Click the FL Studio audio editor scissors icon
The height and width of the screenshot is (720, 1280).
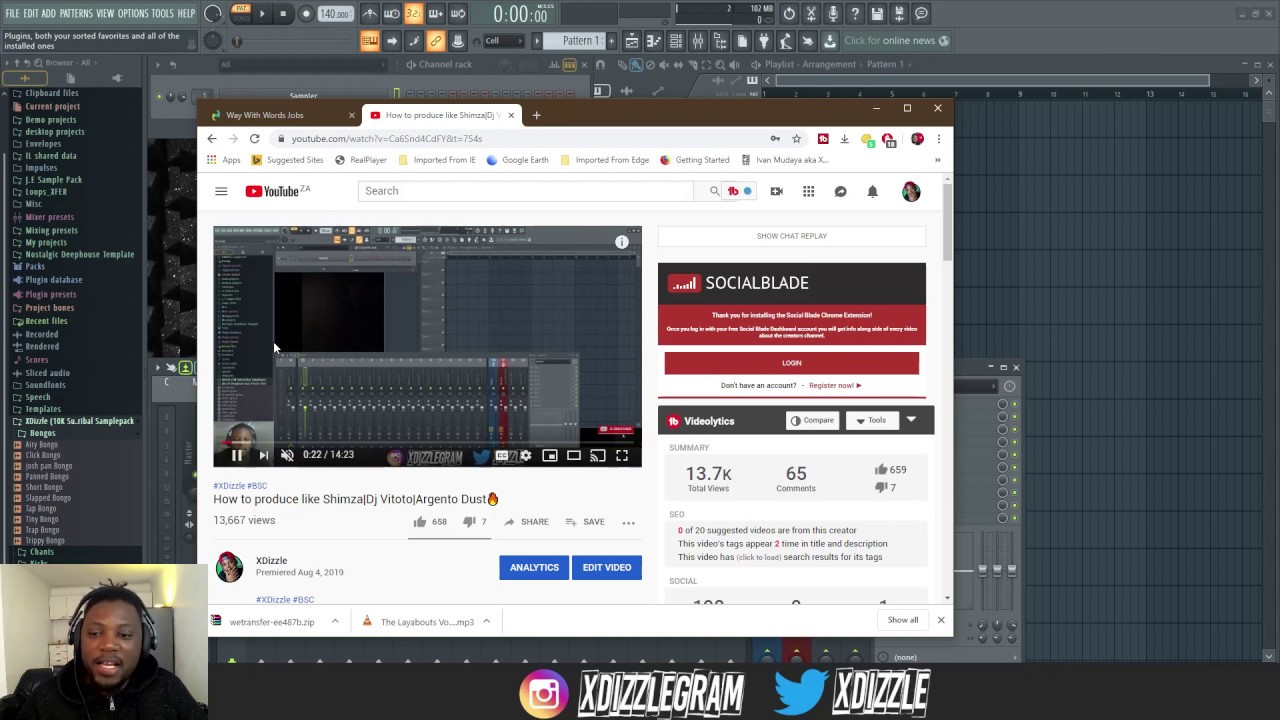[x=811, y=14]
